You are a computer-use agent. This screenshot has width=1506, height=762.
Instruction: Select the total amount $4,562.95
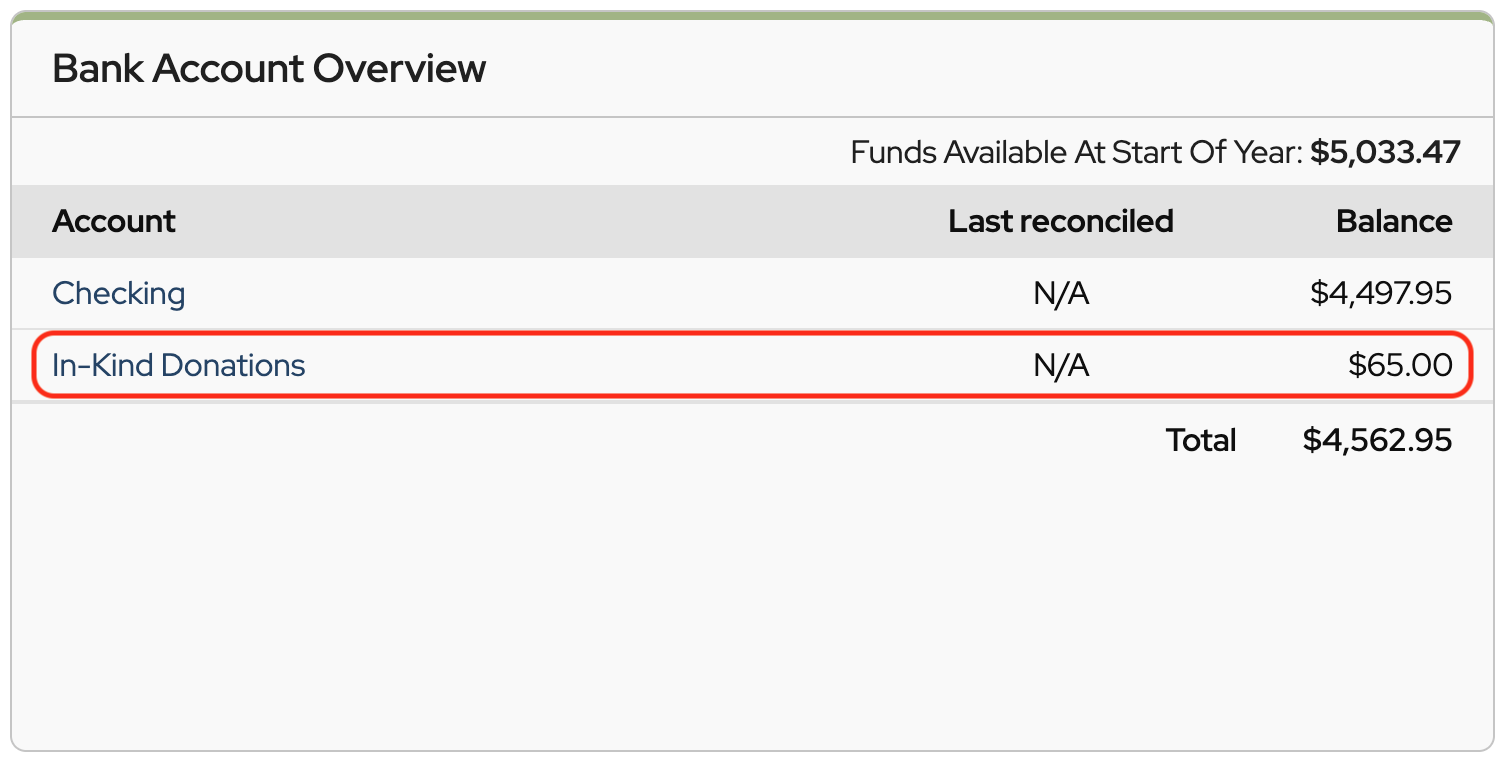point(1377,440)
